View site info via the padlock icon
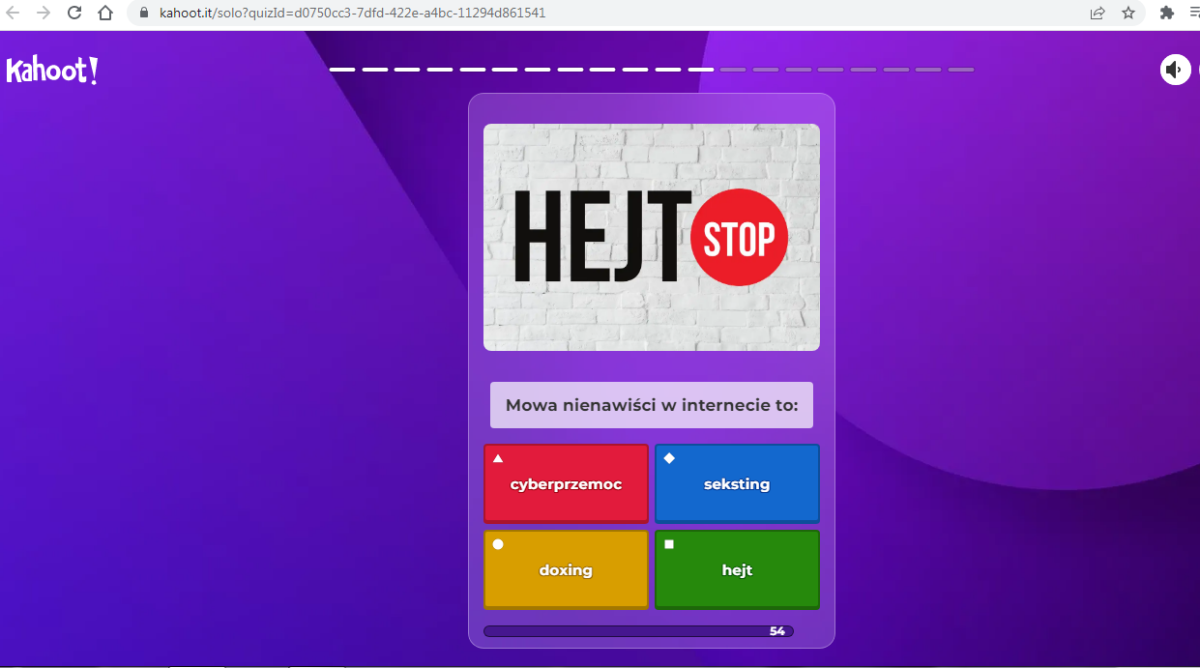 [142, 13]
